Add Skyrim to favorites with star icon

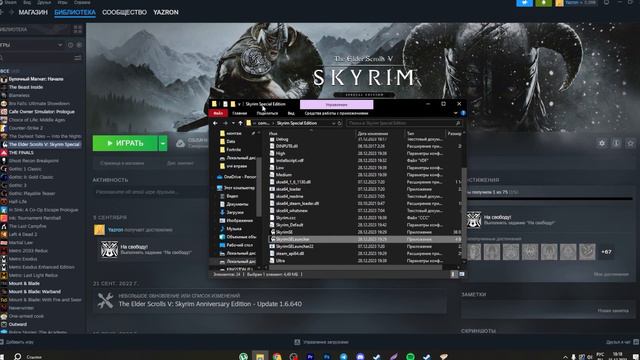click(631, 143)
